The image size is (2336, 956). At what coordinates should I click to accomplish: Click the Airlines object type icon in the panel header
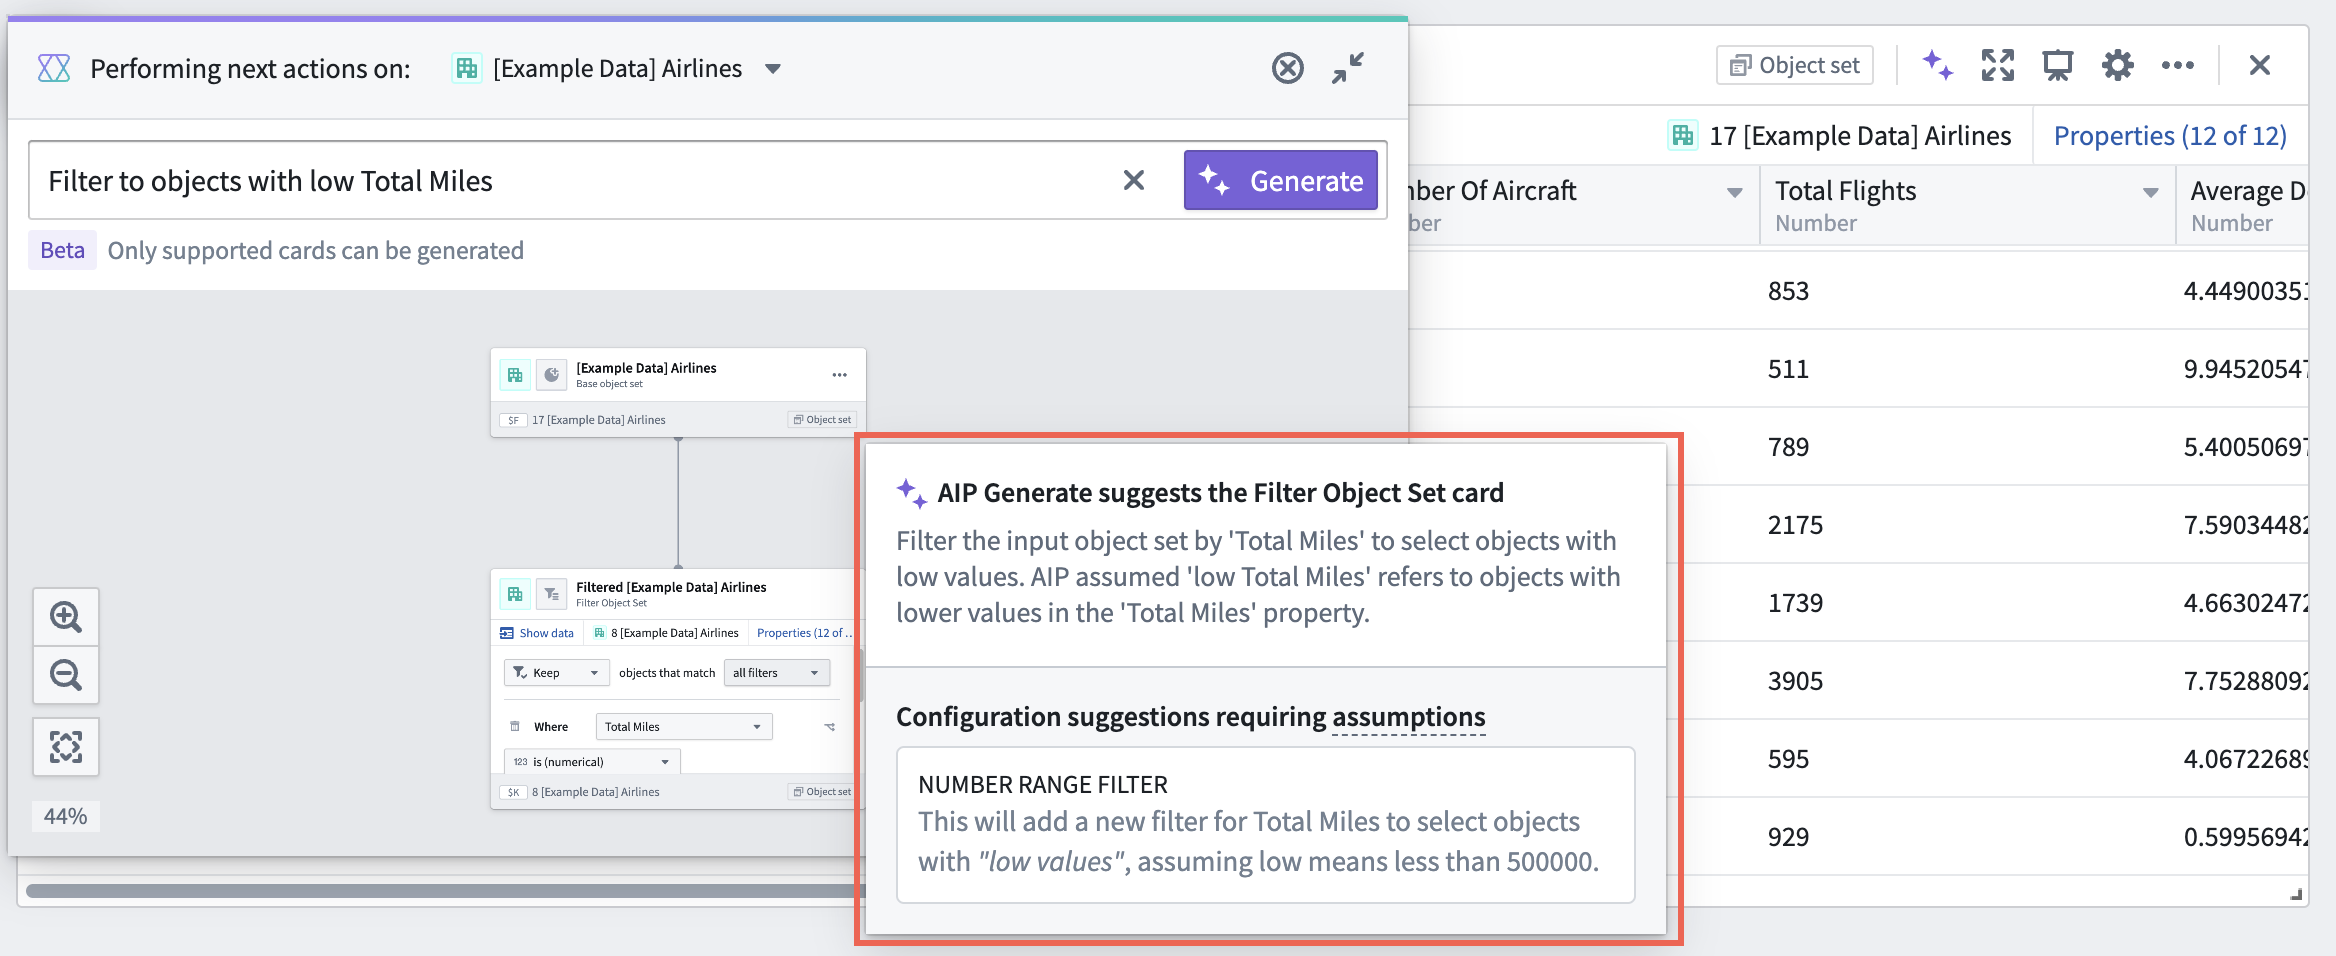[x=467, y=68]
